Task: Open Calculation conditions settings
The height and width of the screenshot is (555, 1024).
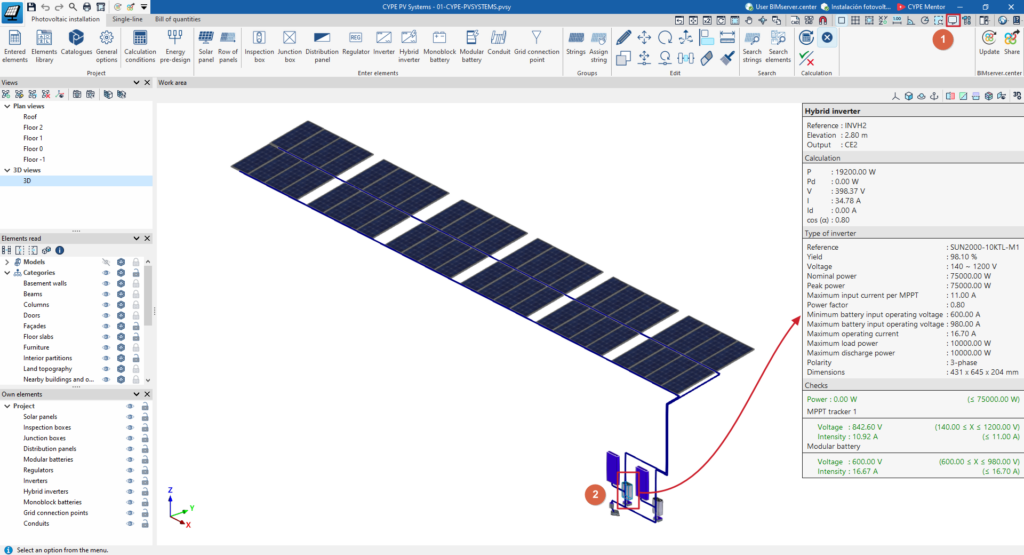Action: (140, 46)
